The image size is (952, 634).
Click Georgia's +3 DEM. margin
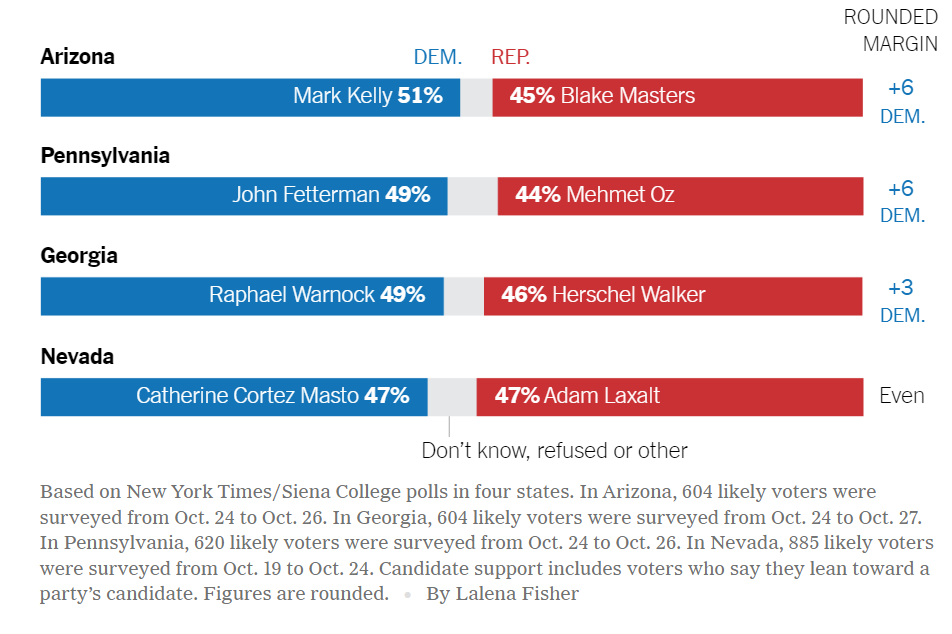point(902,301)
